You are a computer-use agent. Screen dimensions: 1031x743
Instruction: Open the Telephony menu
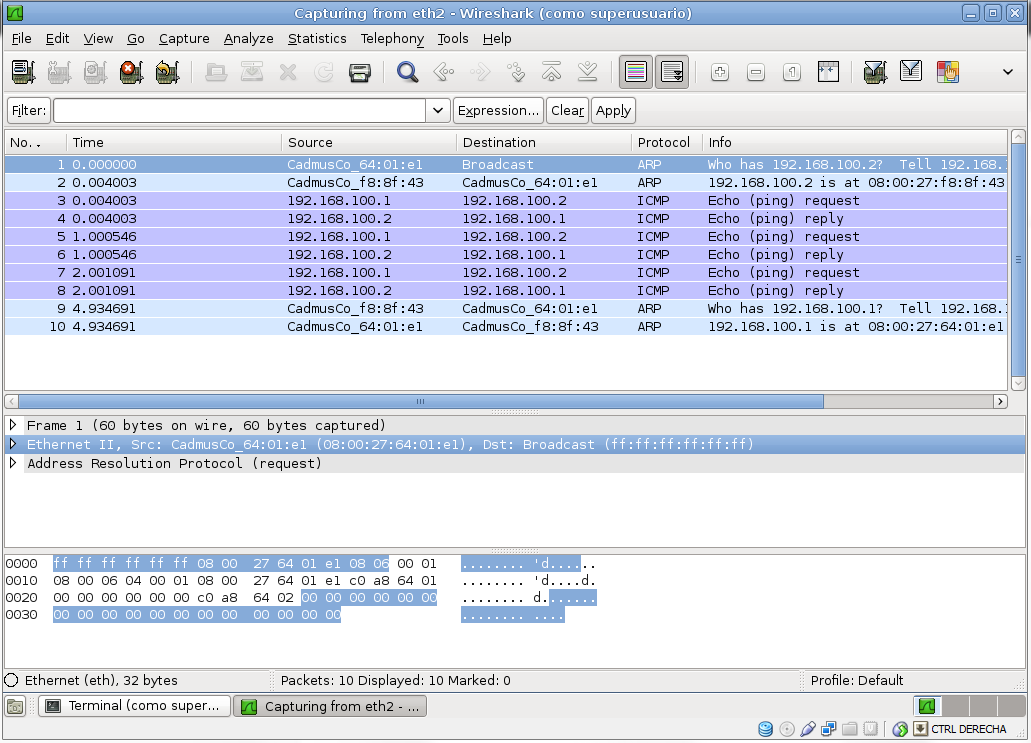coord(392,38)
